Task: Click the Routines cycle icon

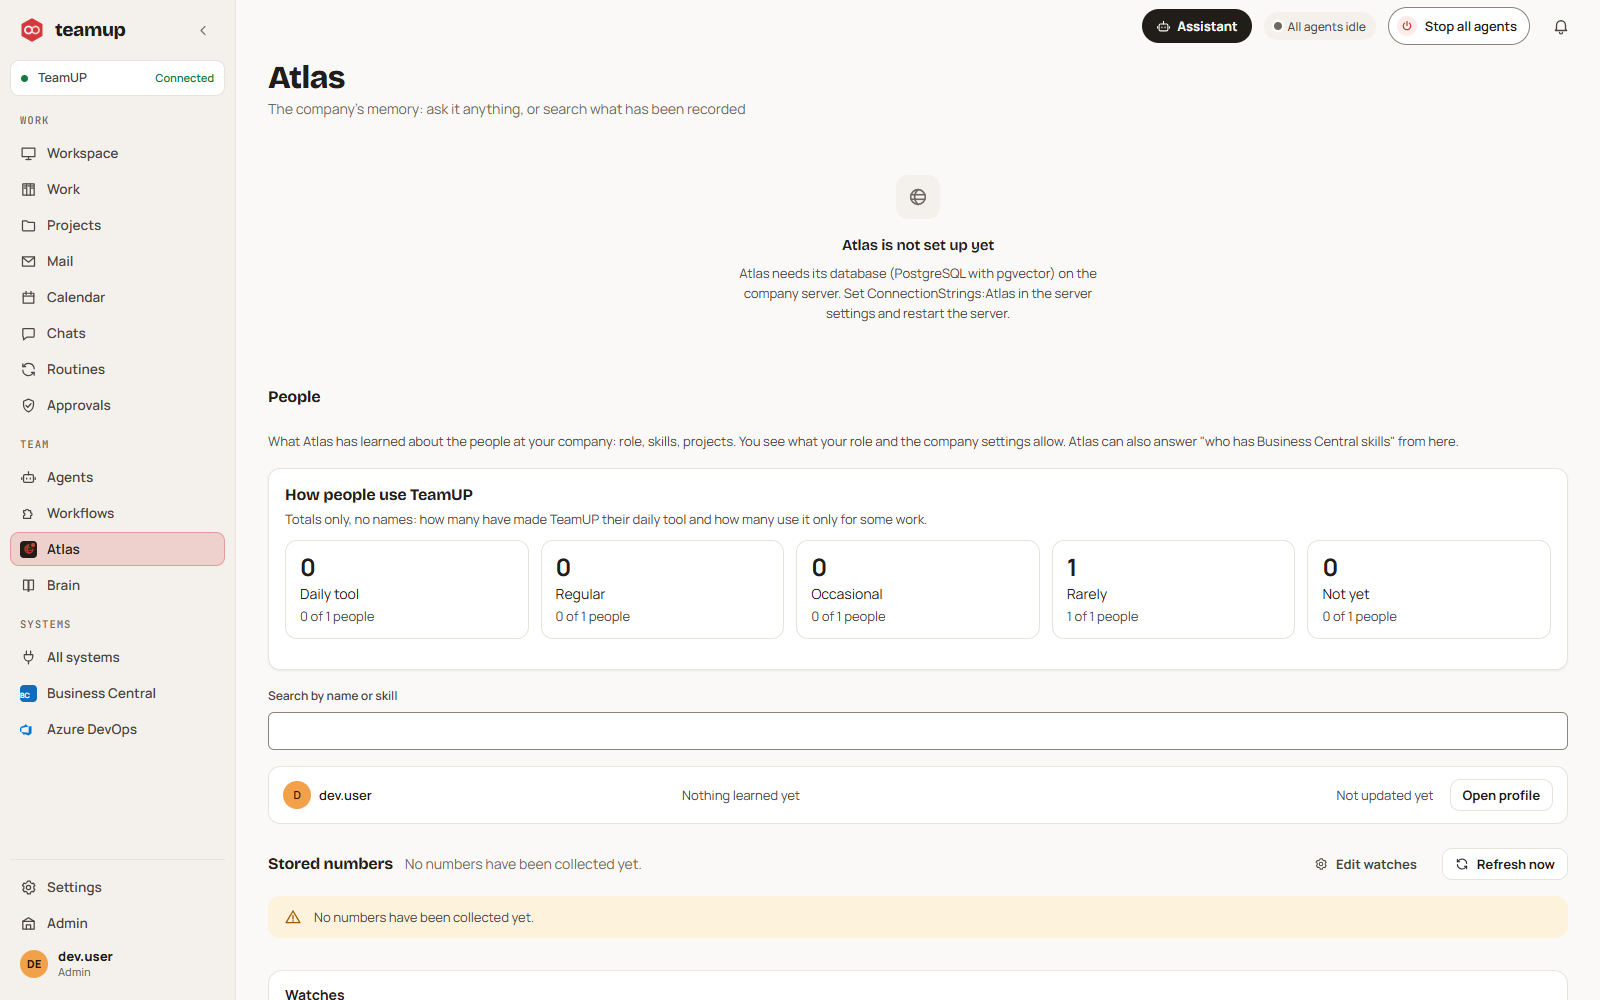Action: pos(29,369)
